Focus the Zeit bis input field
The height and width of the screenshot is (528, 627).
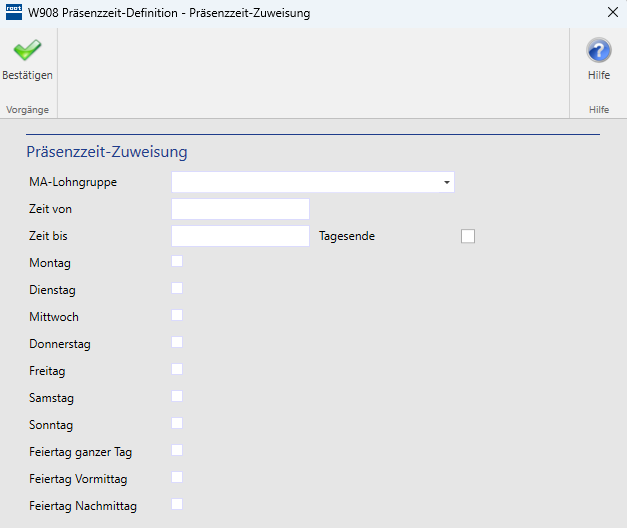point(240,236)
